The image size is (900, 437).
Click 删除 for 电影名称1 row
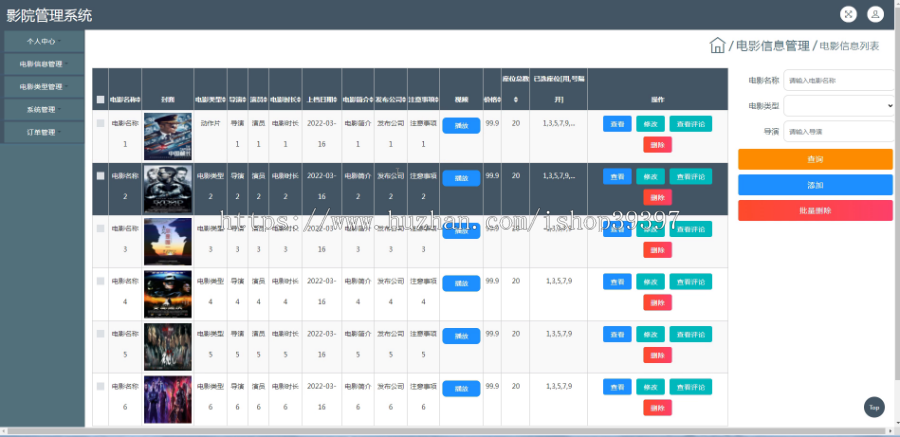657,145
